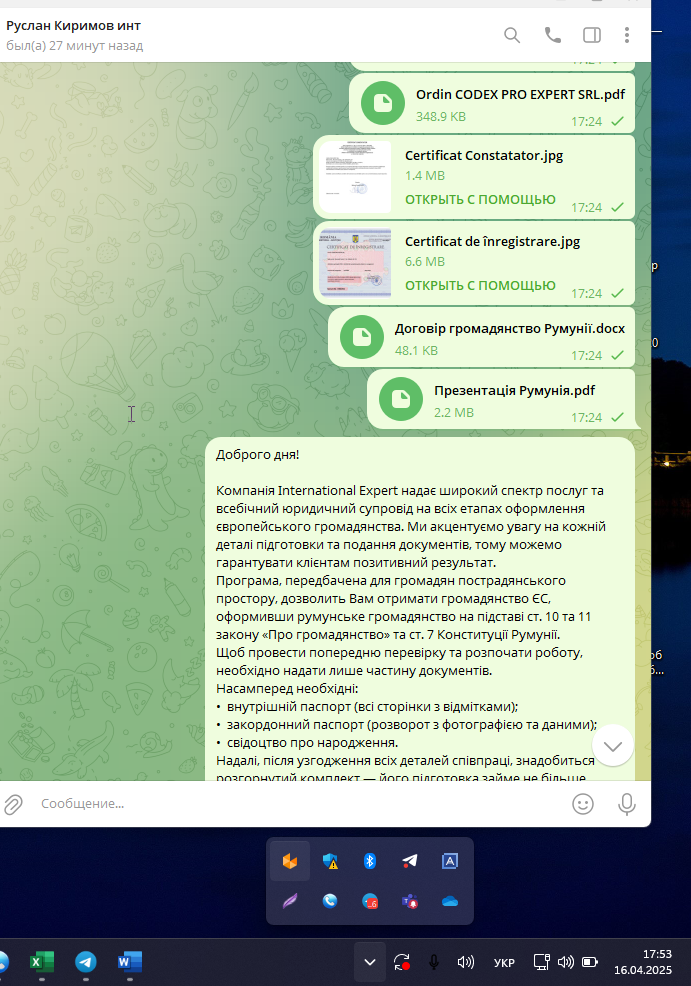691x986 pixels.
Task: Click the 'был(а) 27 минут назад' status text
Action: 75,45
